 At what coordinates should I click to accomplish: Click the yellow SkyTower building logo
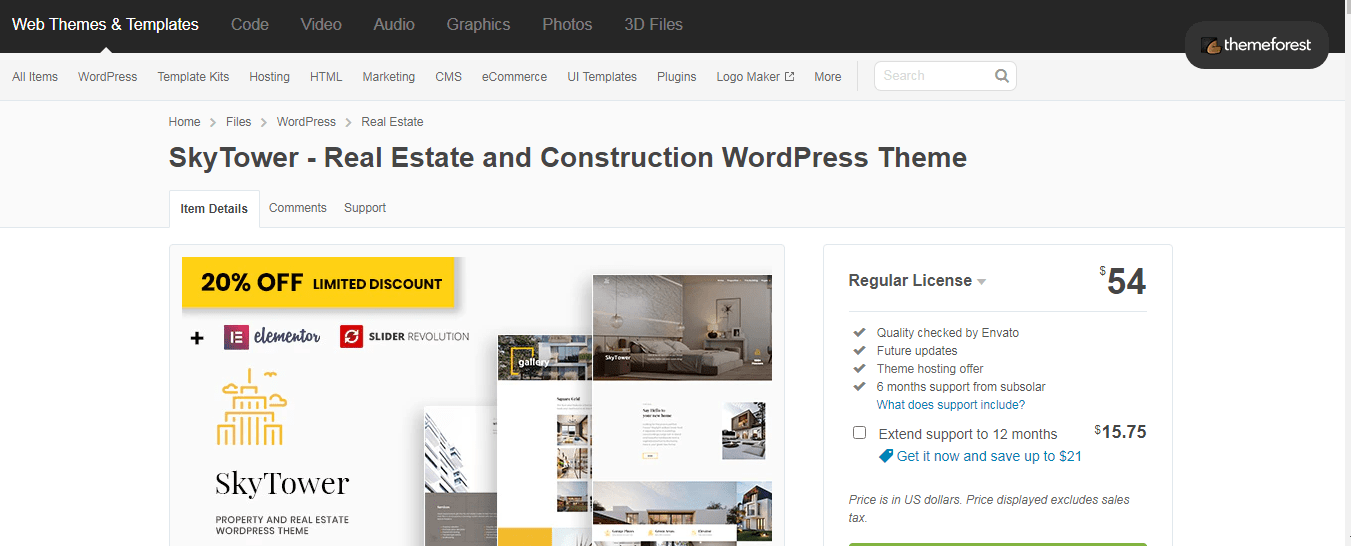click(251, 407)
